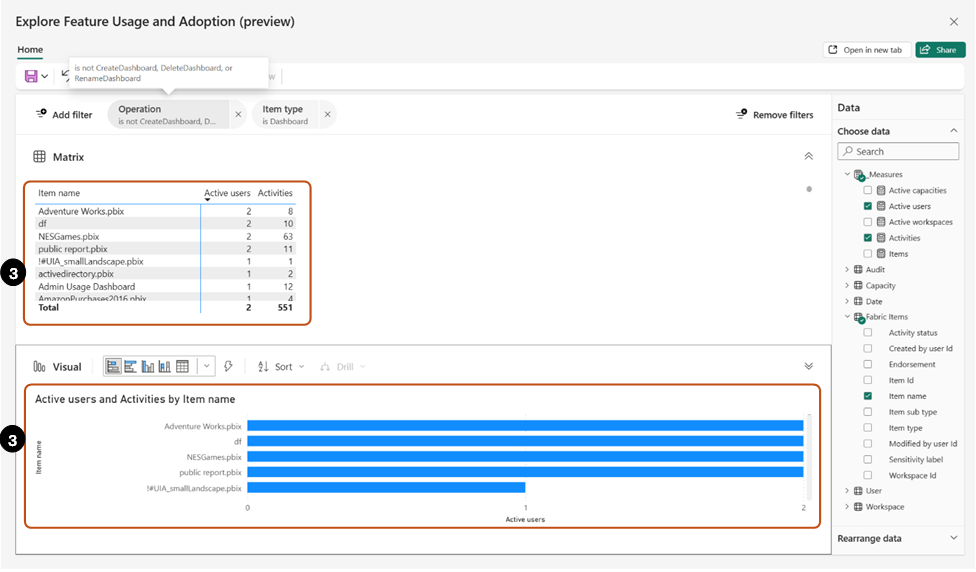Screen dimensions: 976x572
Task: Select the table visual type icon
Action: click(182, 367)
